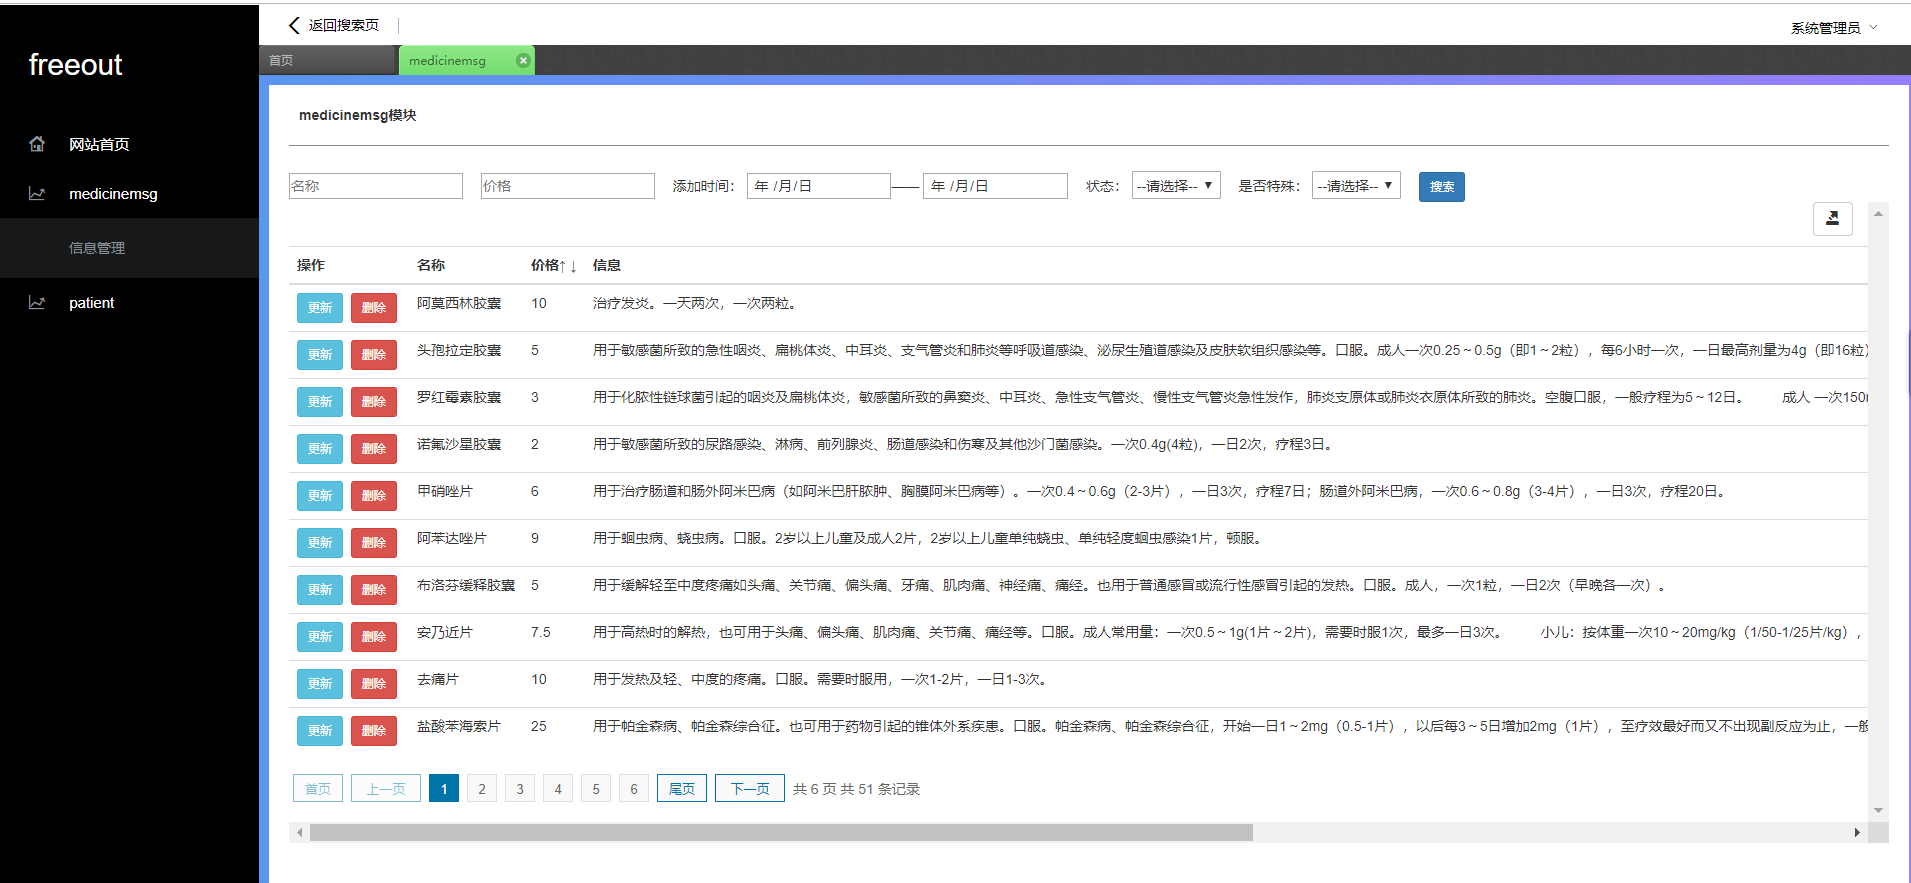The height and width of the screenshot is (883, 1911).
Task: Click 删除 for 罗红霉素胶囊
Action: click(374, 402)
